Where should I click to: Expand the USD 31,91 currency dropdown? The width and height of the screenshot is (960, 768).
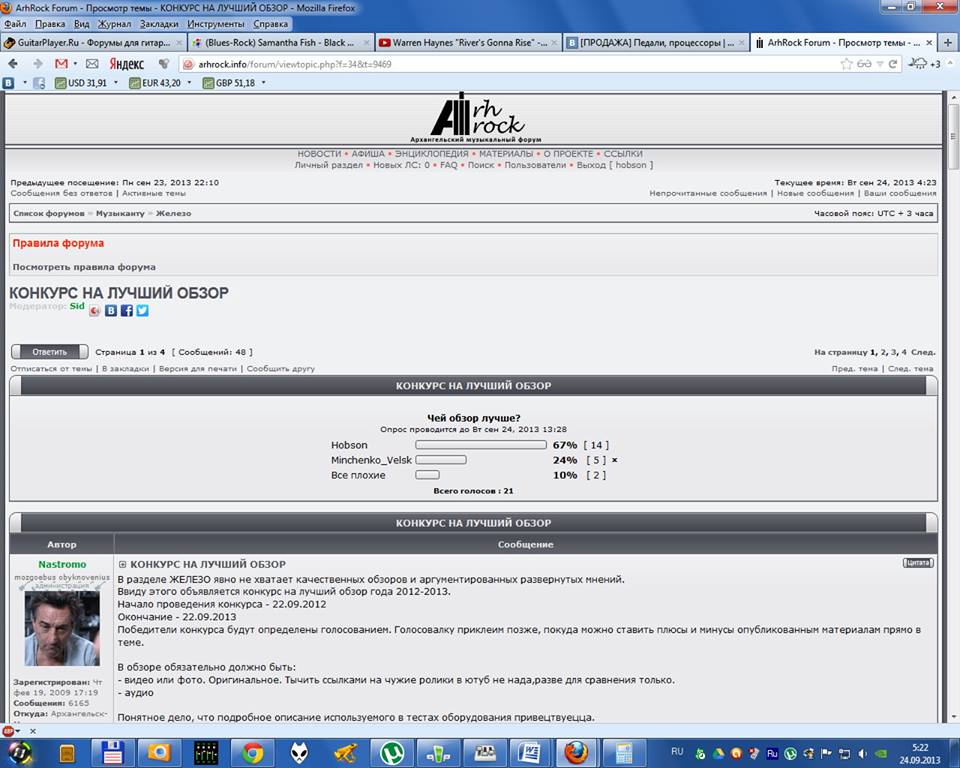[x=116, y=83]
